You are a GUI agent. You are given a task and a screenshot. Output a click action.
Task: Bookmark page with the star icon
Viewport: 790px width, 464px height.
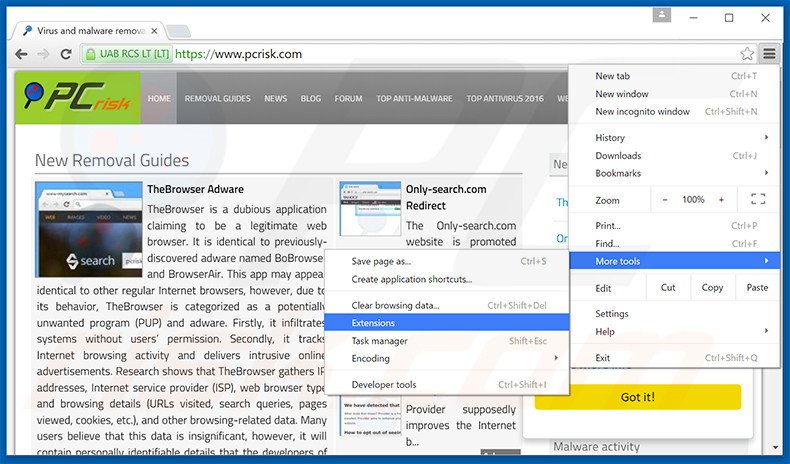click(747, 53)
